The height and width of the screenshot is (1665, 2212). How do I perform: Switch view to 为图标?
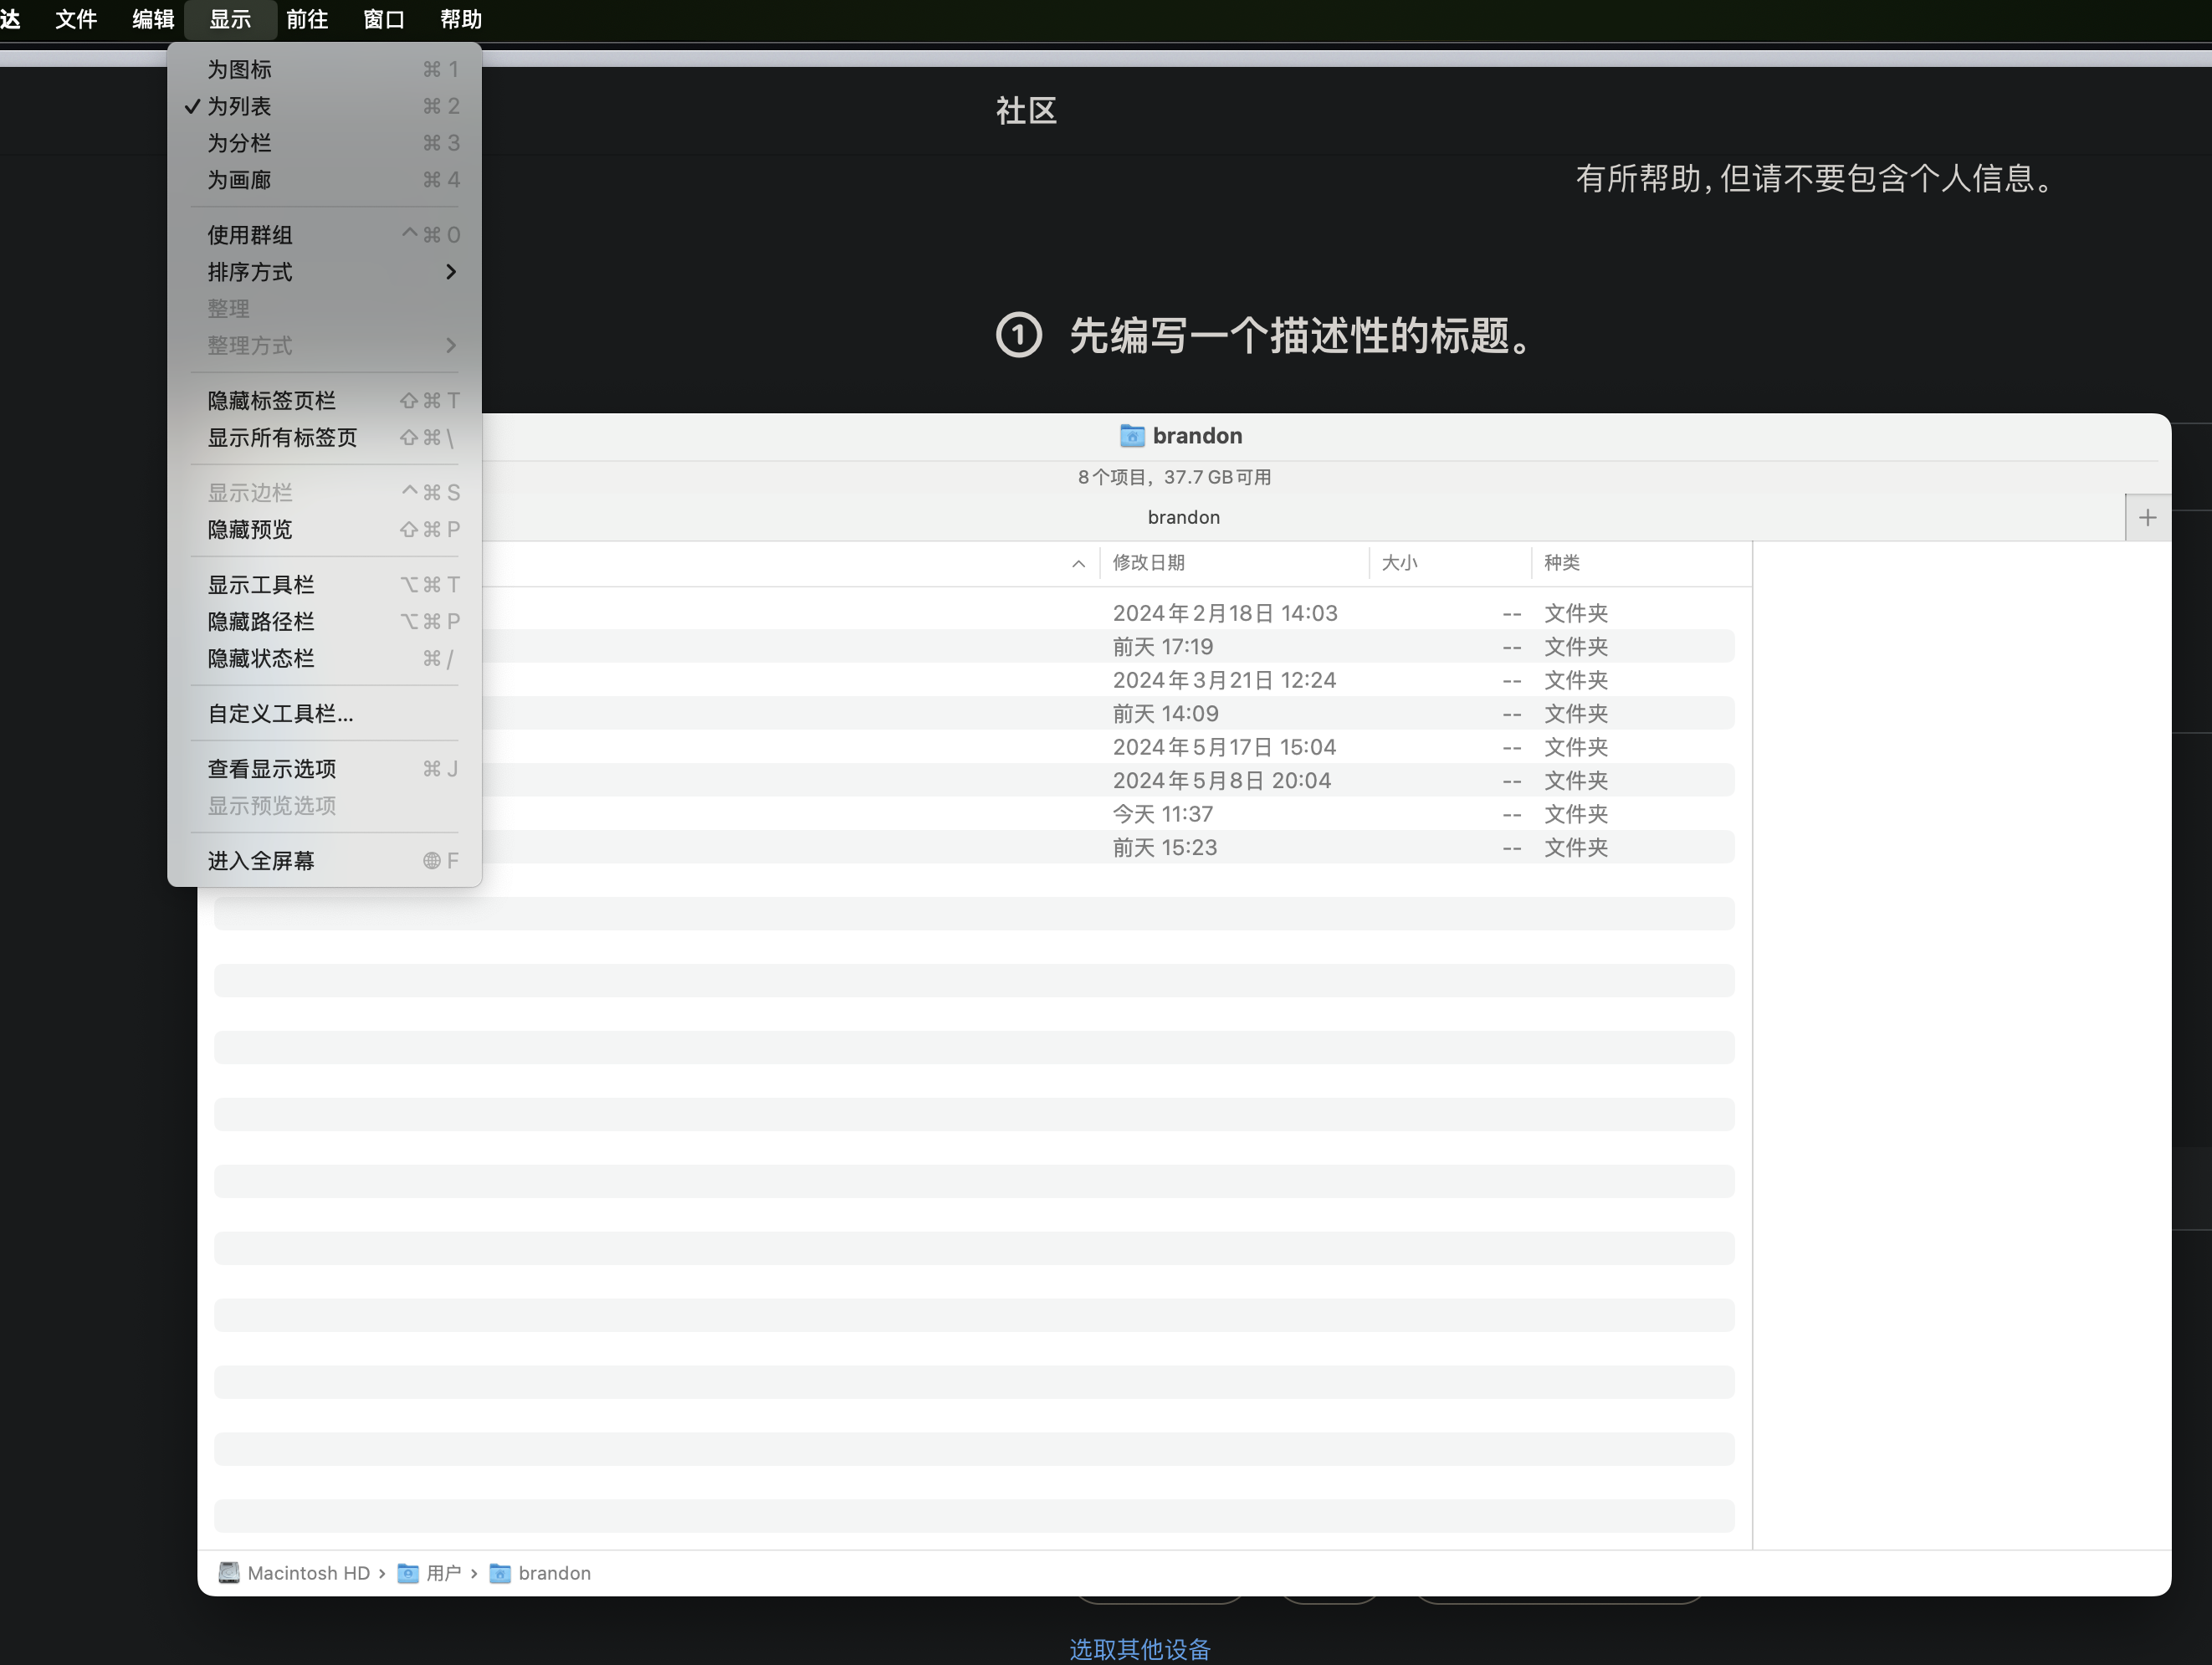tap(239, 69)
